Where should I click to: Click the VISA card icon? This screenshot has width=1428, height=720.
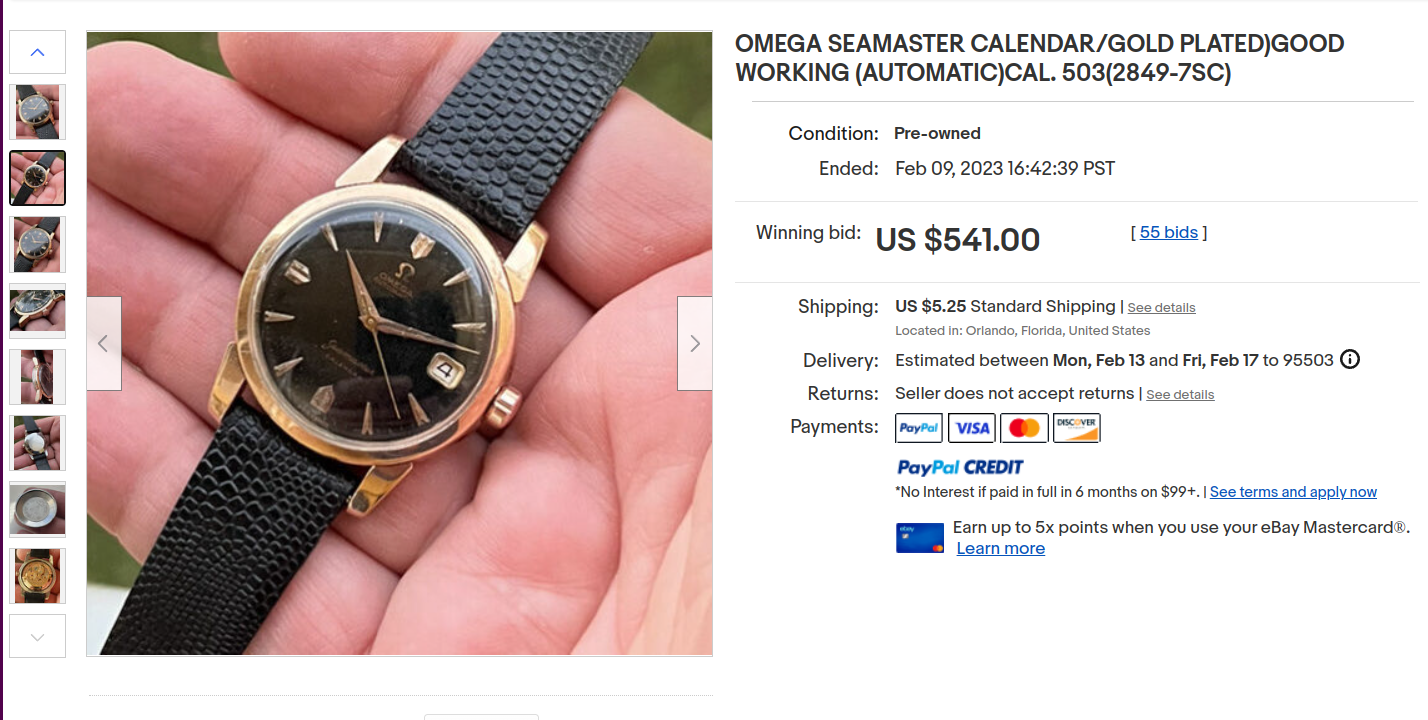[972, 428]
